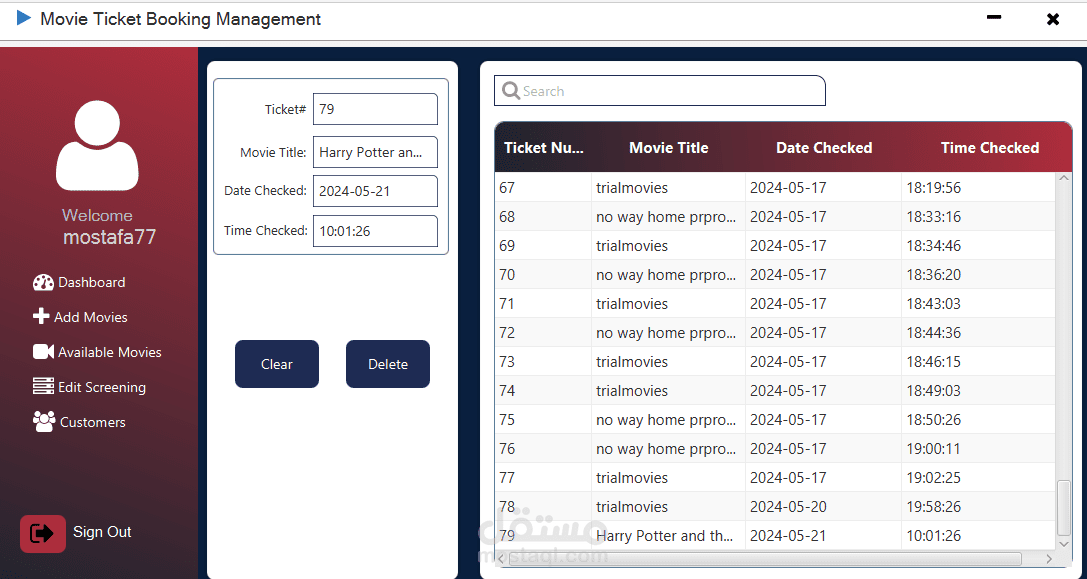Click into the Search box
Screen dimensions: 1087x579
click(659, 91)
